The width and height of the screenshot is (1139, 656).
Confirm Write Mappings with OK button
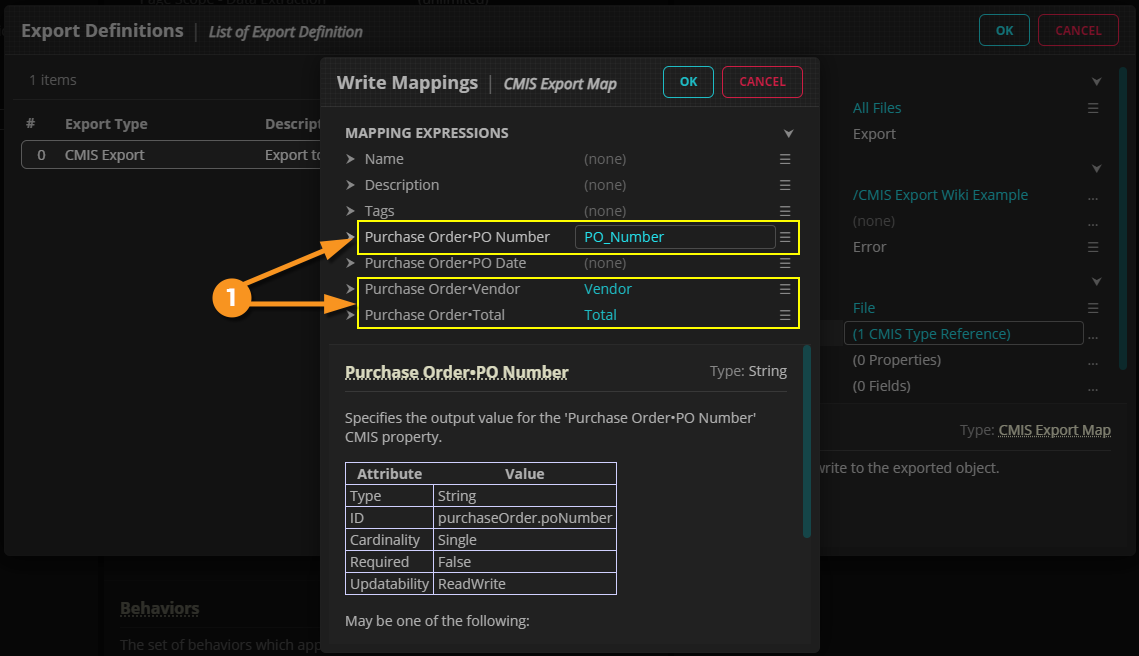pos(688,82)
